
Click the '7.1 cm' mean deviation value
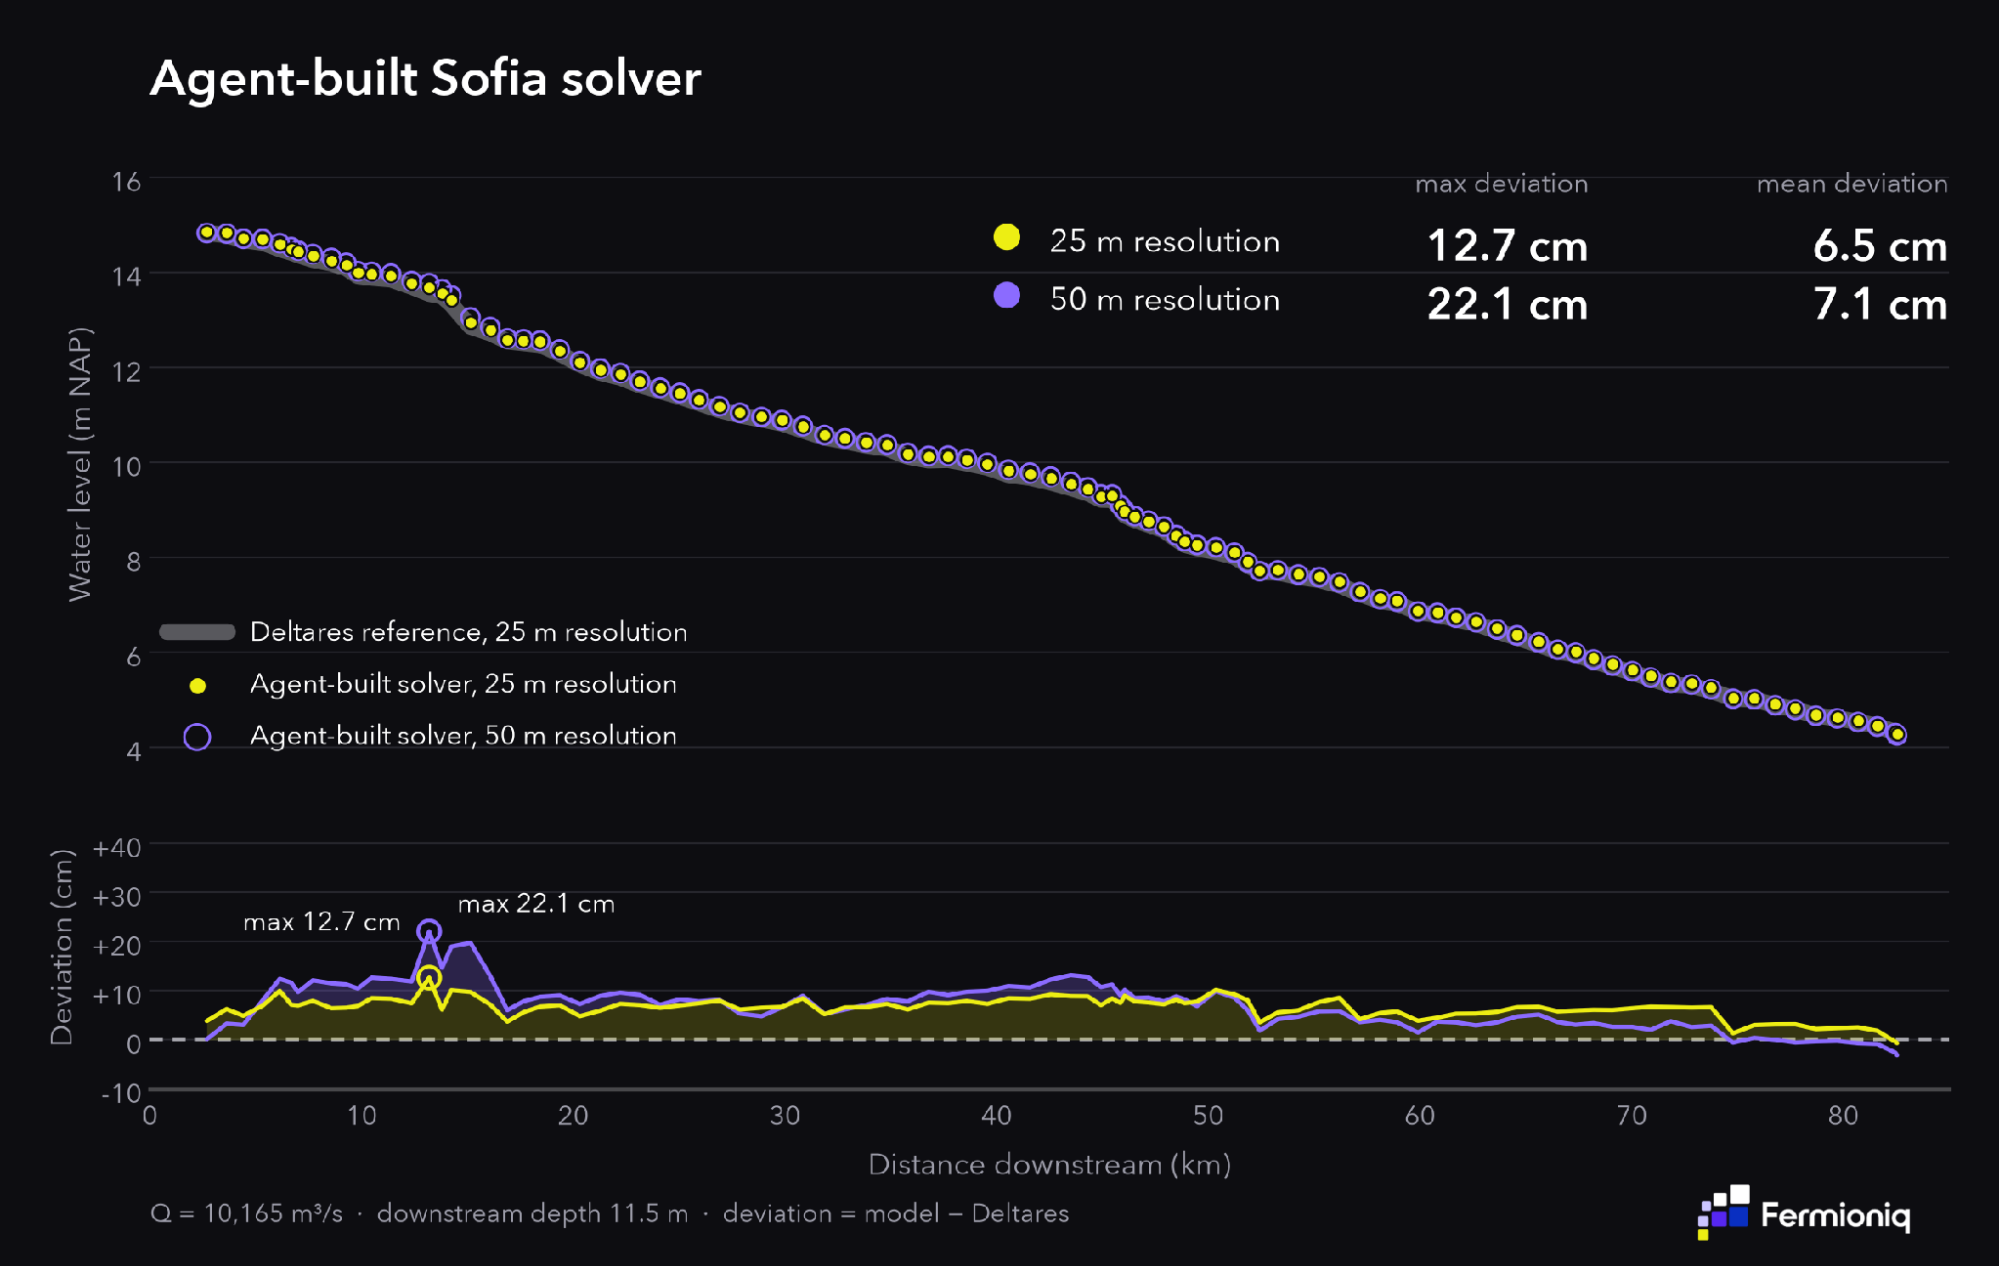(x=1880, y=304)
